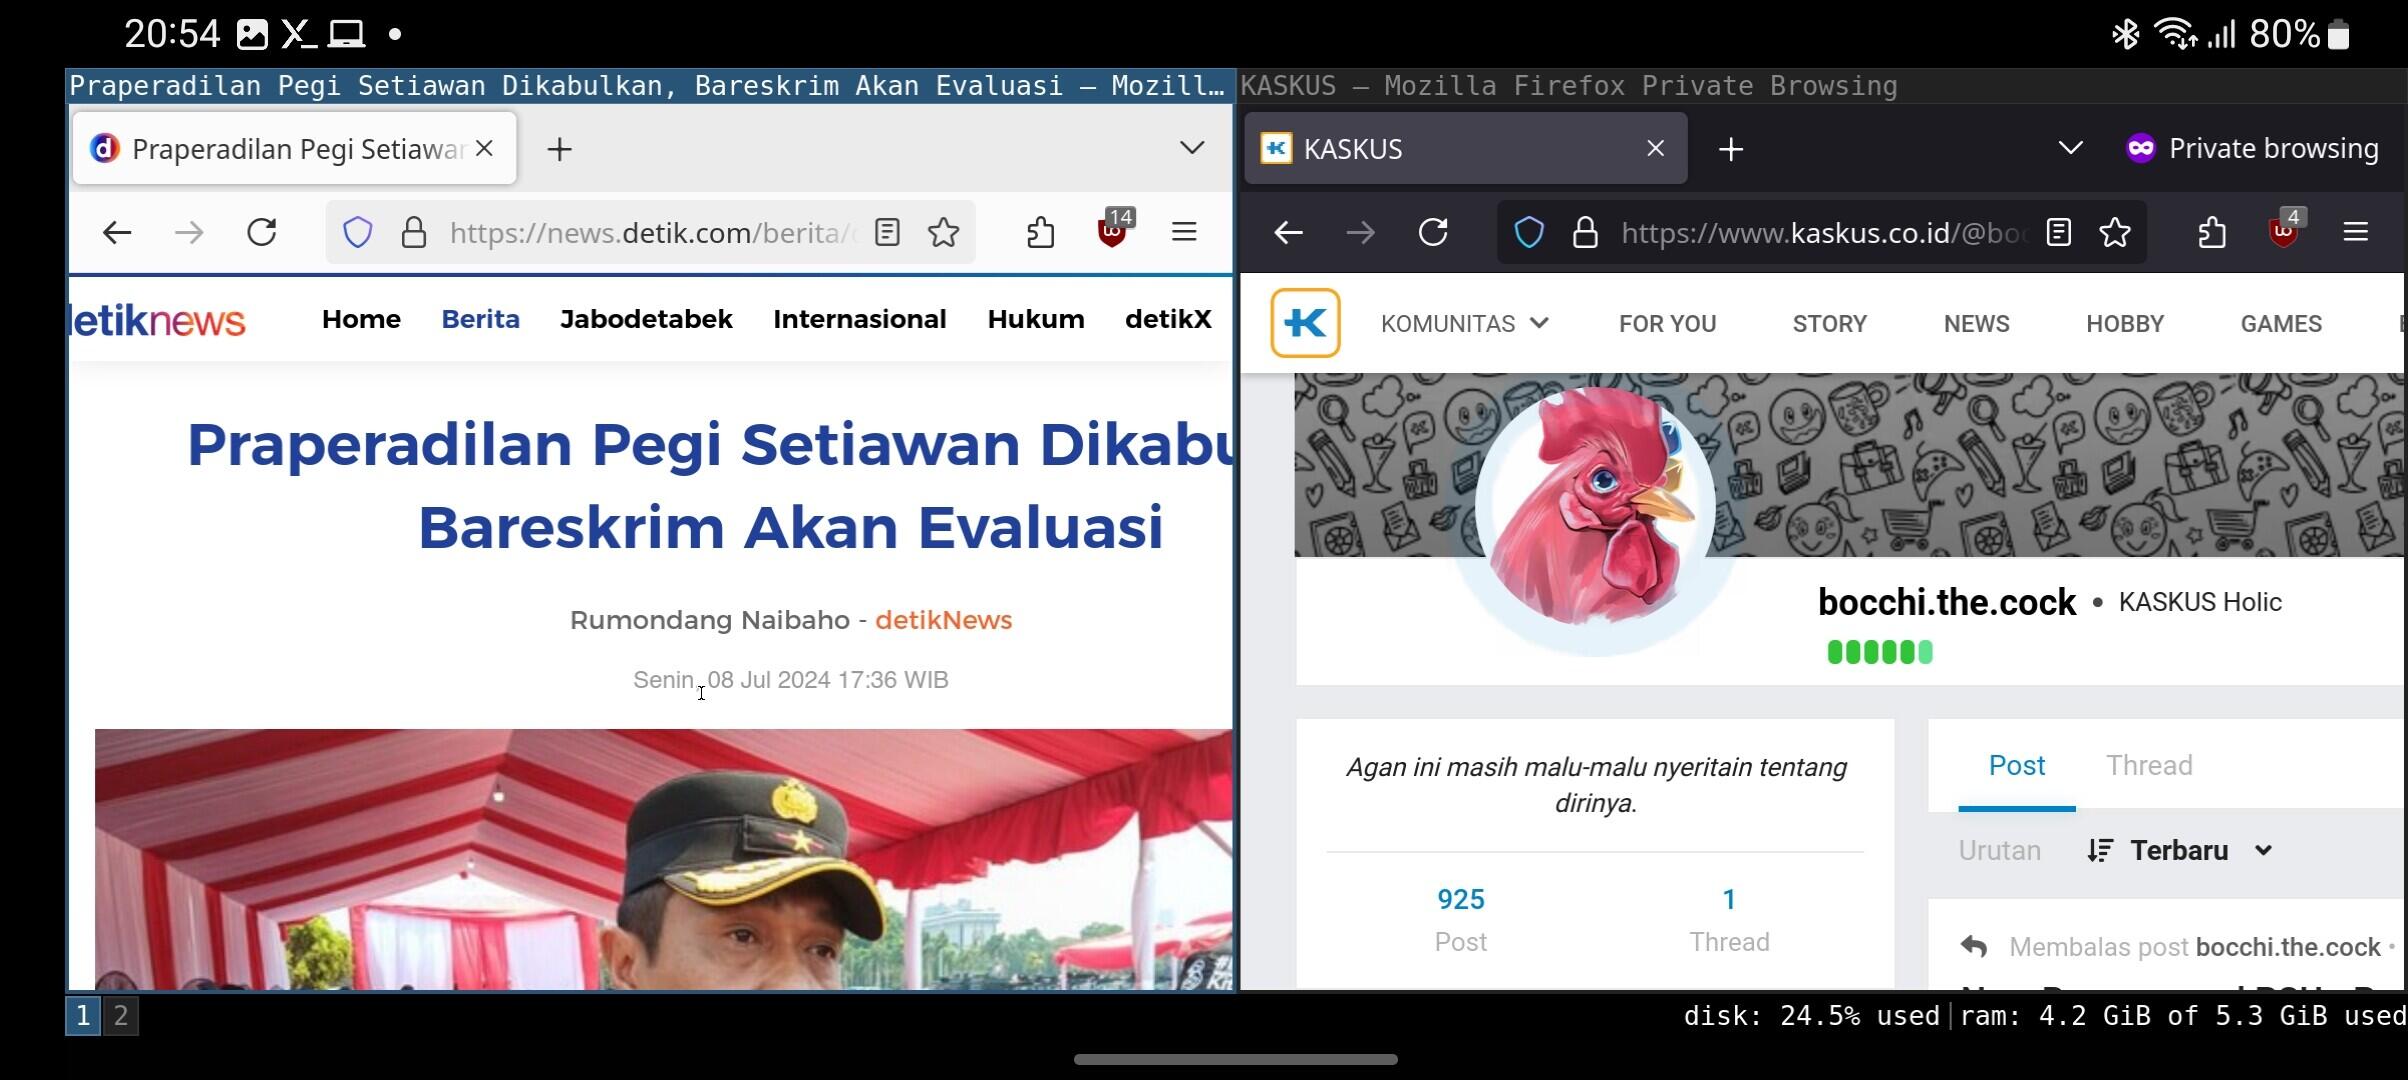Viewport: 2408px width, 1080px height.
Task: Expand tab list dropdown in detik window
Action: 1191,148
